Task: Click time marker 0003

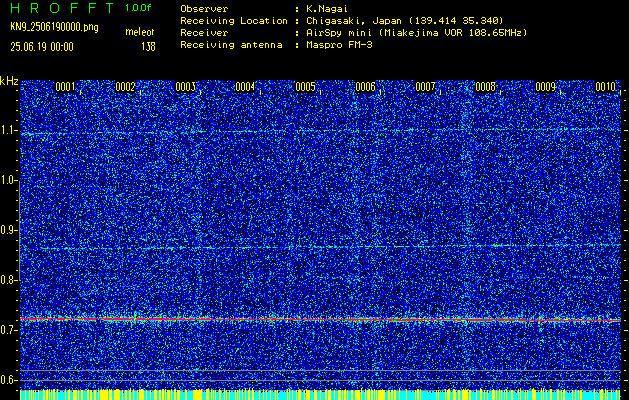Action: coord(185,87)
